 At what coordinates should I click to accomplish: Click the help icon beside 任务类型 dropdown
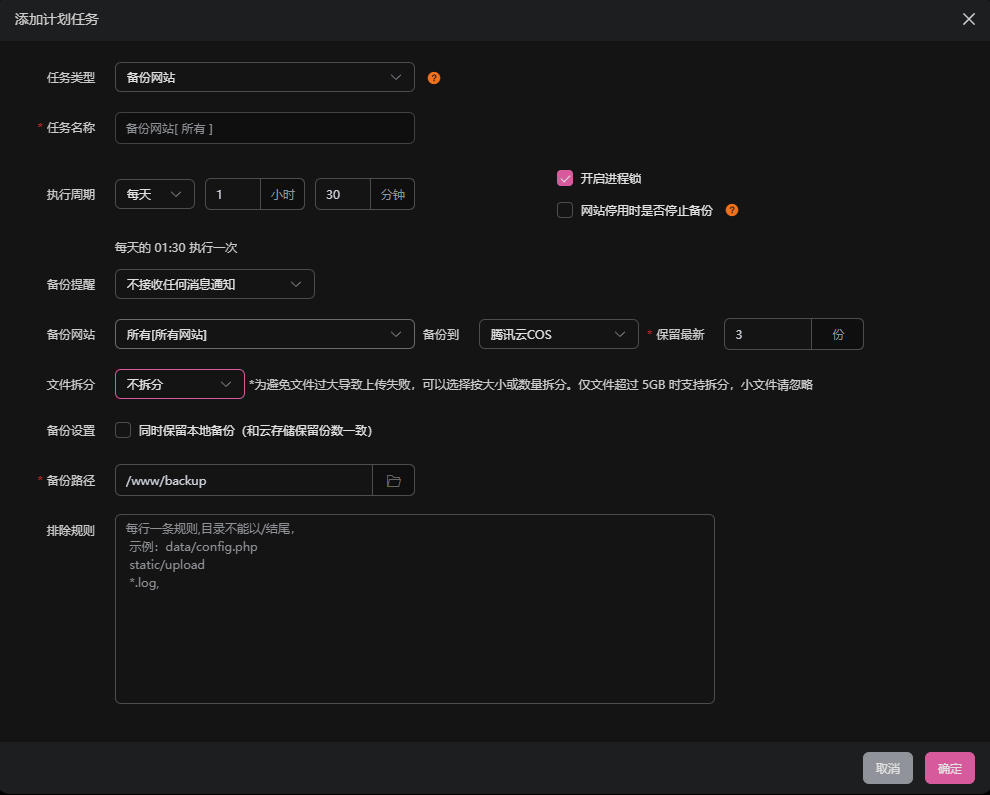coord(433,77)
